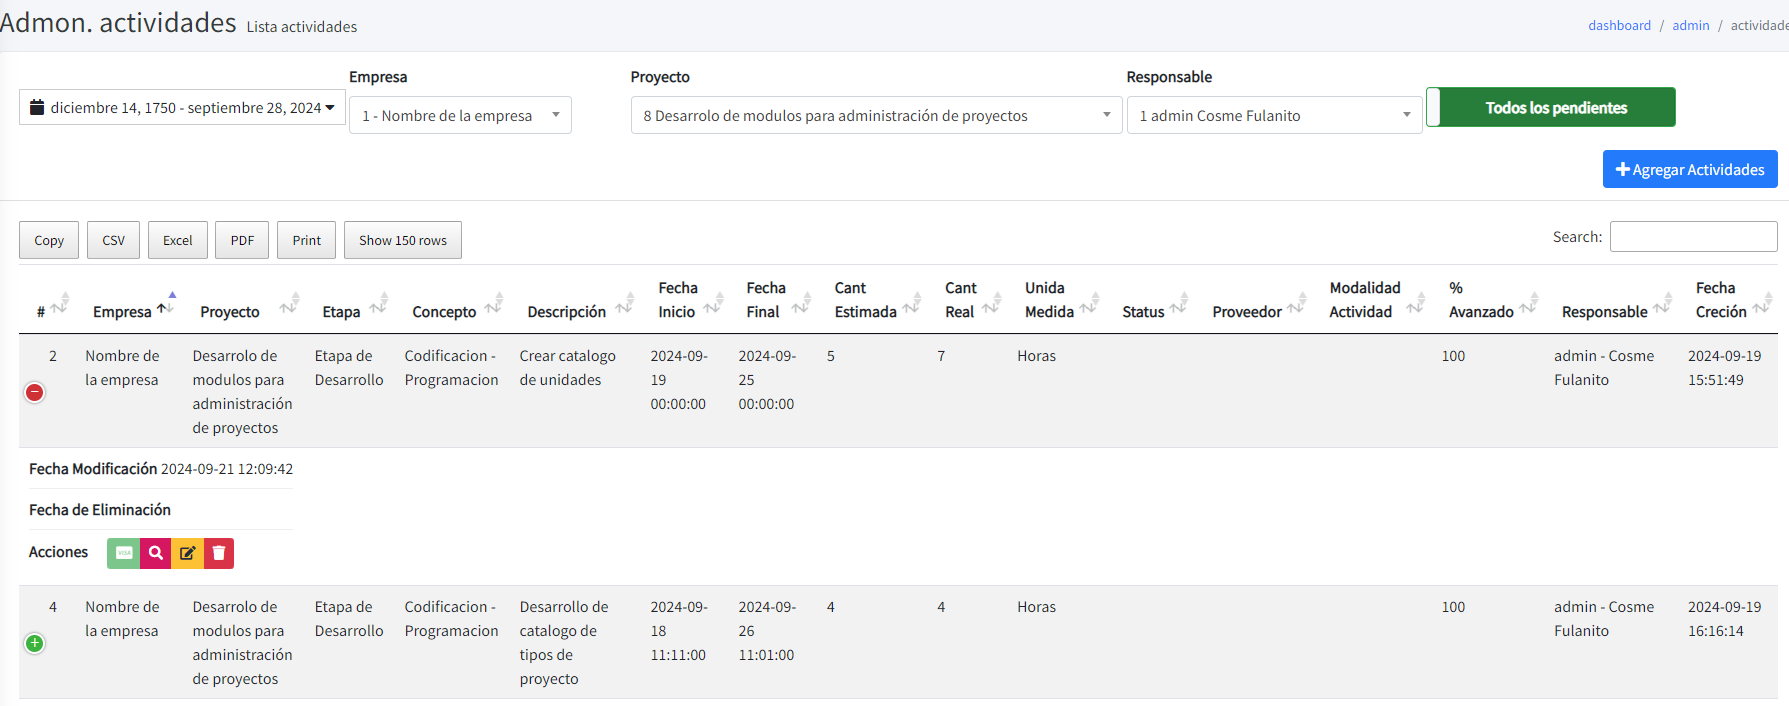Export the table using Excel button
Screen dimensions: 1789x706
[178, 241]
